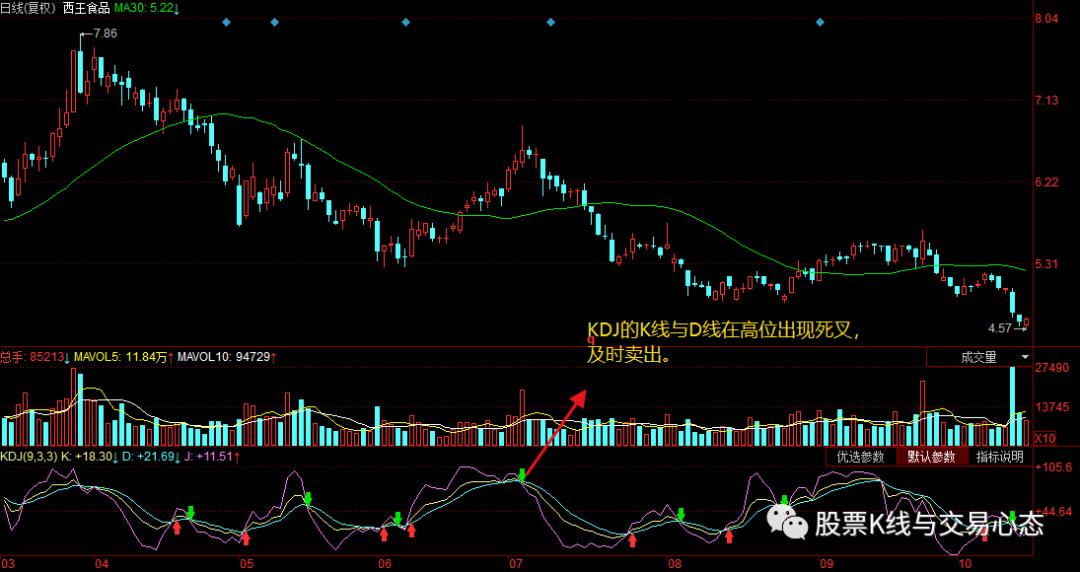Click the 8.04 price axis label
The width and height of the screenshot is (1080, 572).
click(x=1048, y=19)
